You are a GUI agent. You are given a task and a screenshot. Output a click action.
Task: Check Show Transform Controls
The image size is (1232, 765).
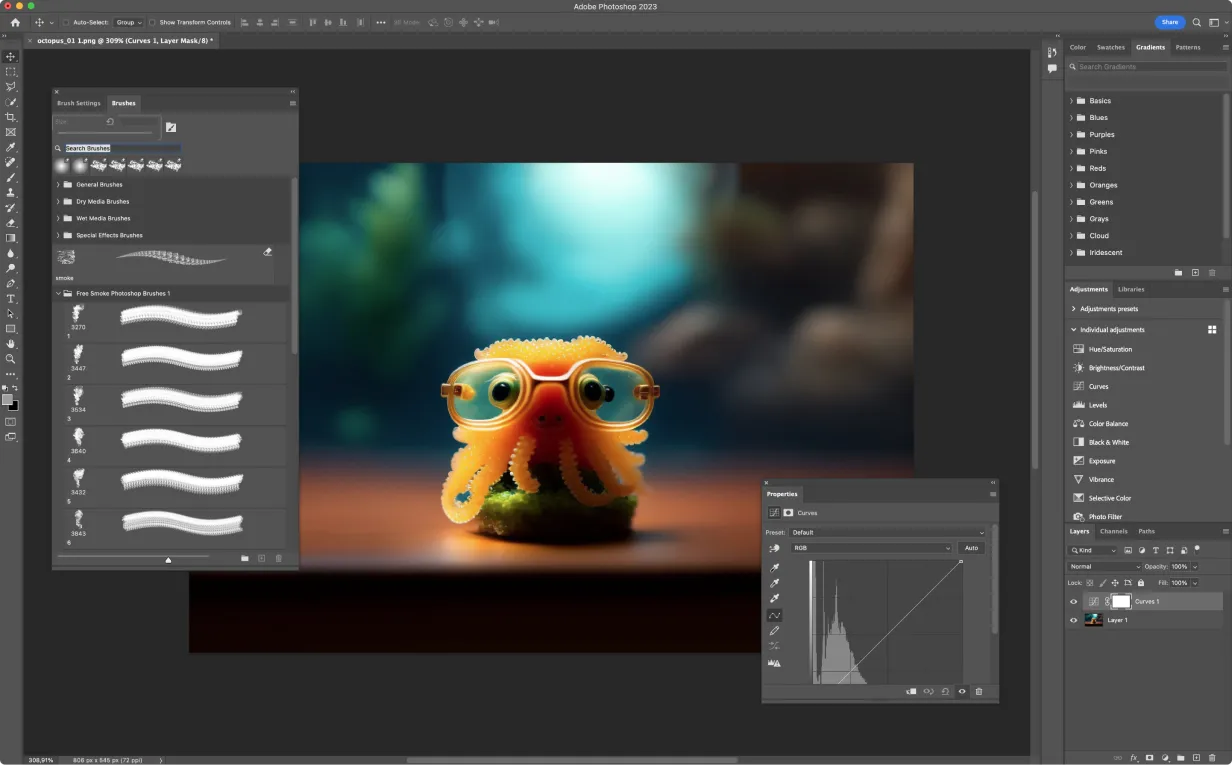(x=152, y=22)
